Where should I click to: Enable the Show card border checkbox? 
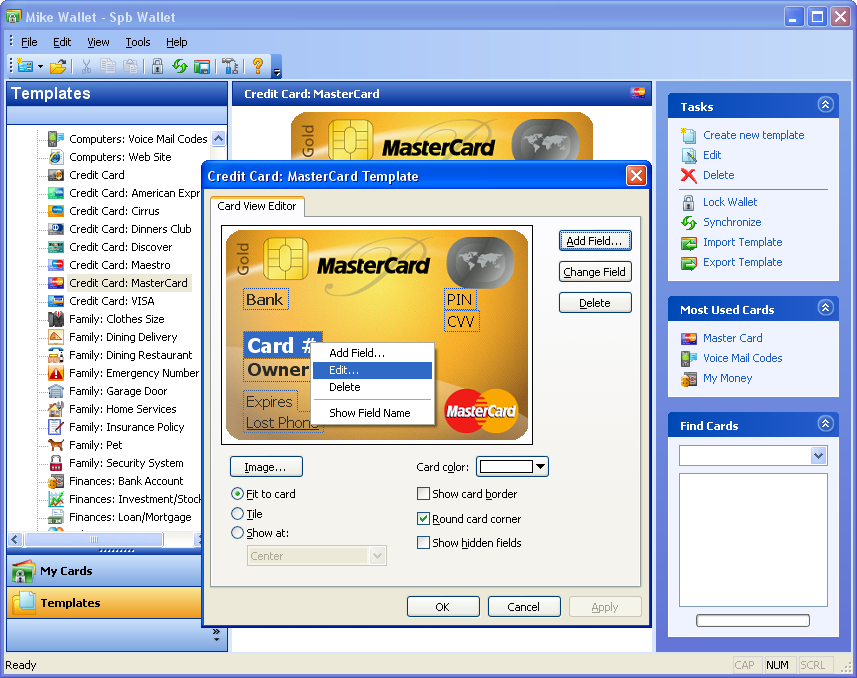click(423, 494)
